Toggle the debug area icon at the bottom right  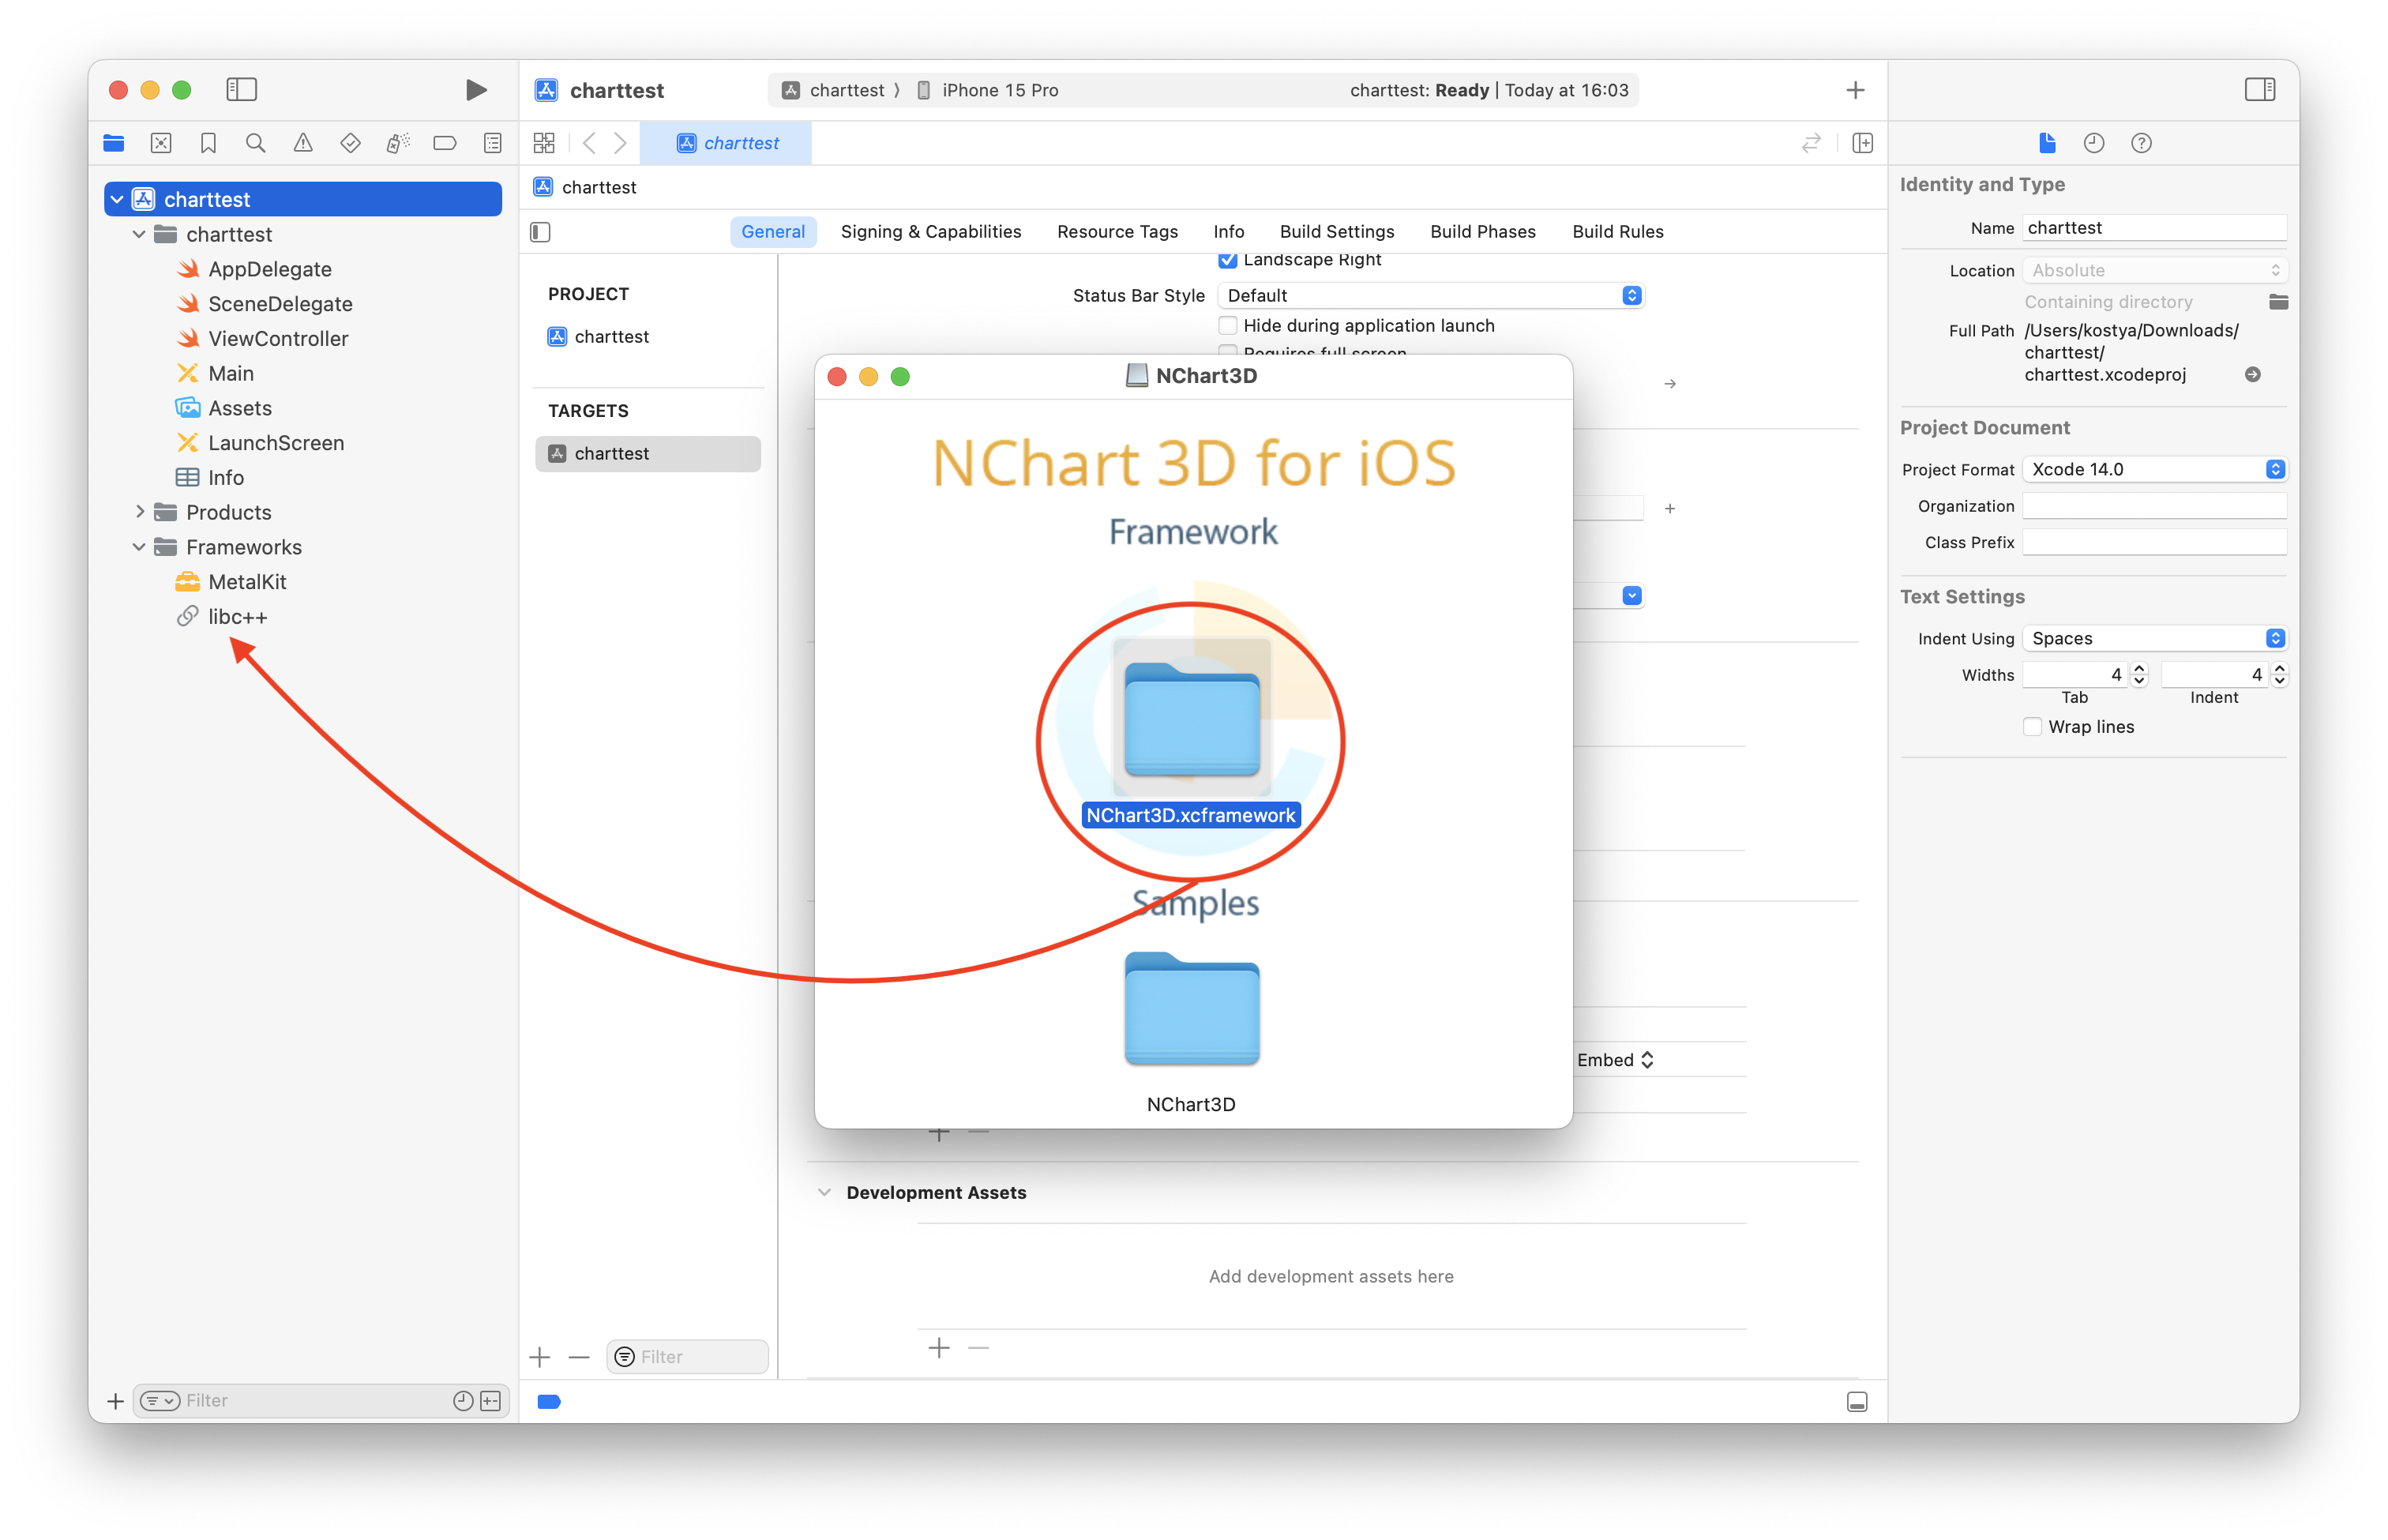pyautogui.click(x=1857, y=1402)
